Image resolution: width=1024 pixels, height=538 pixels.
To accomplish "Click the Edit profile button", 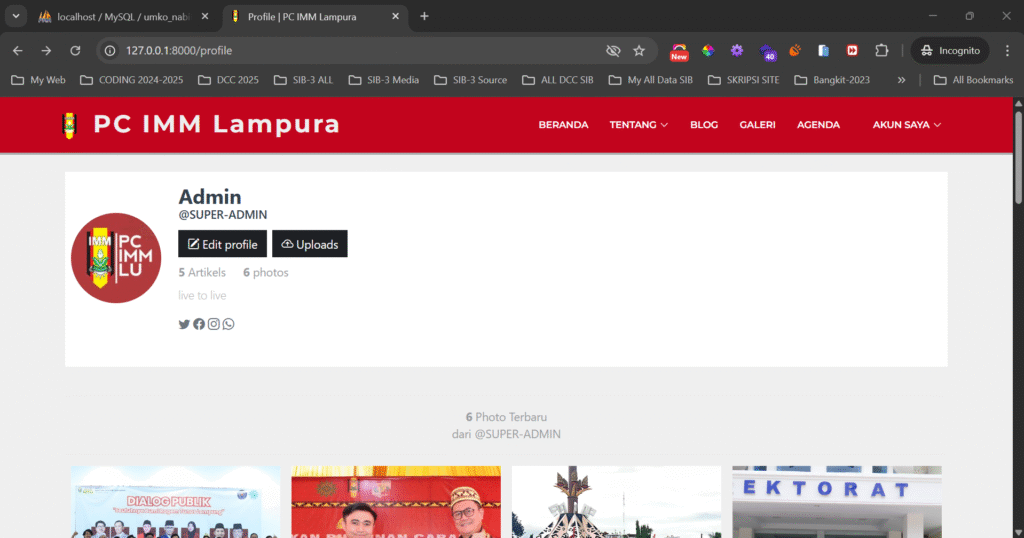I will [x=223, y=244].
